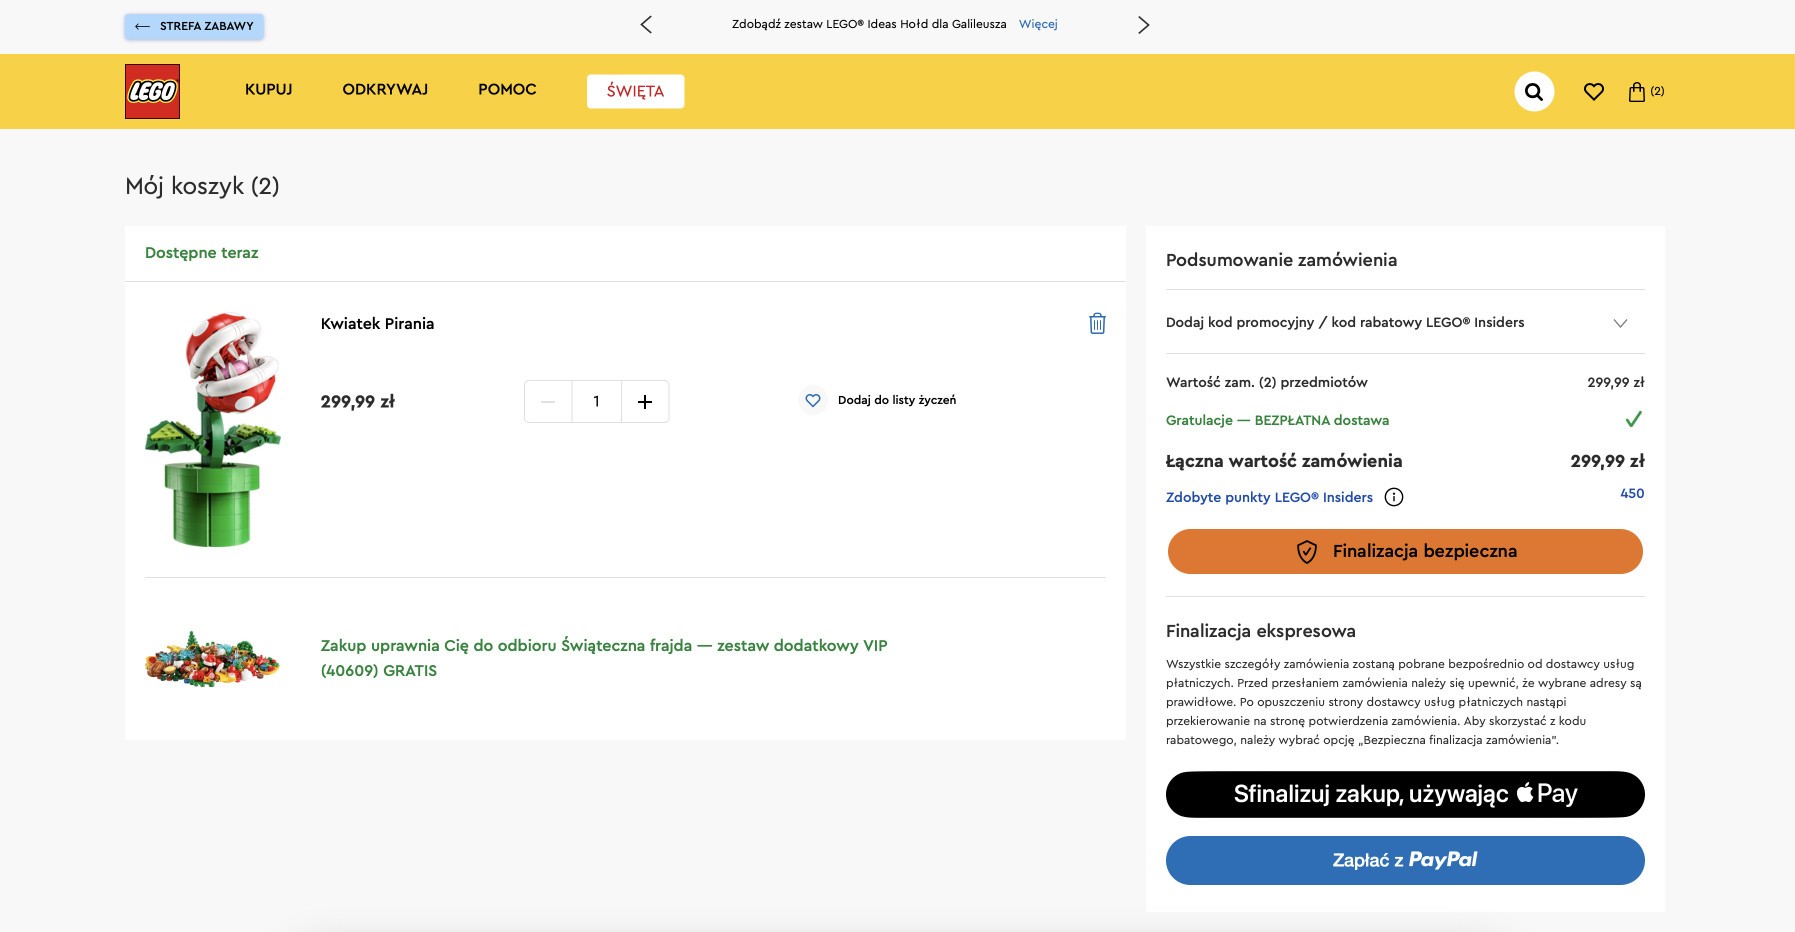Screen dimensions: 1795x932
Task: Open the POMOC menu
Action: pyautogui.click(x=507, y=89)
